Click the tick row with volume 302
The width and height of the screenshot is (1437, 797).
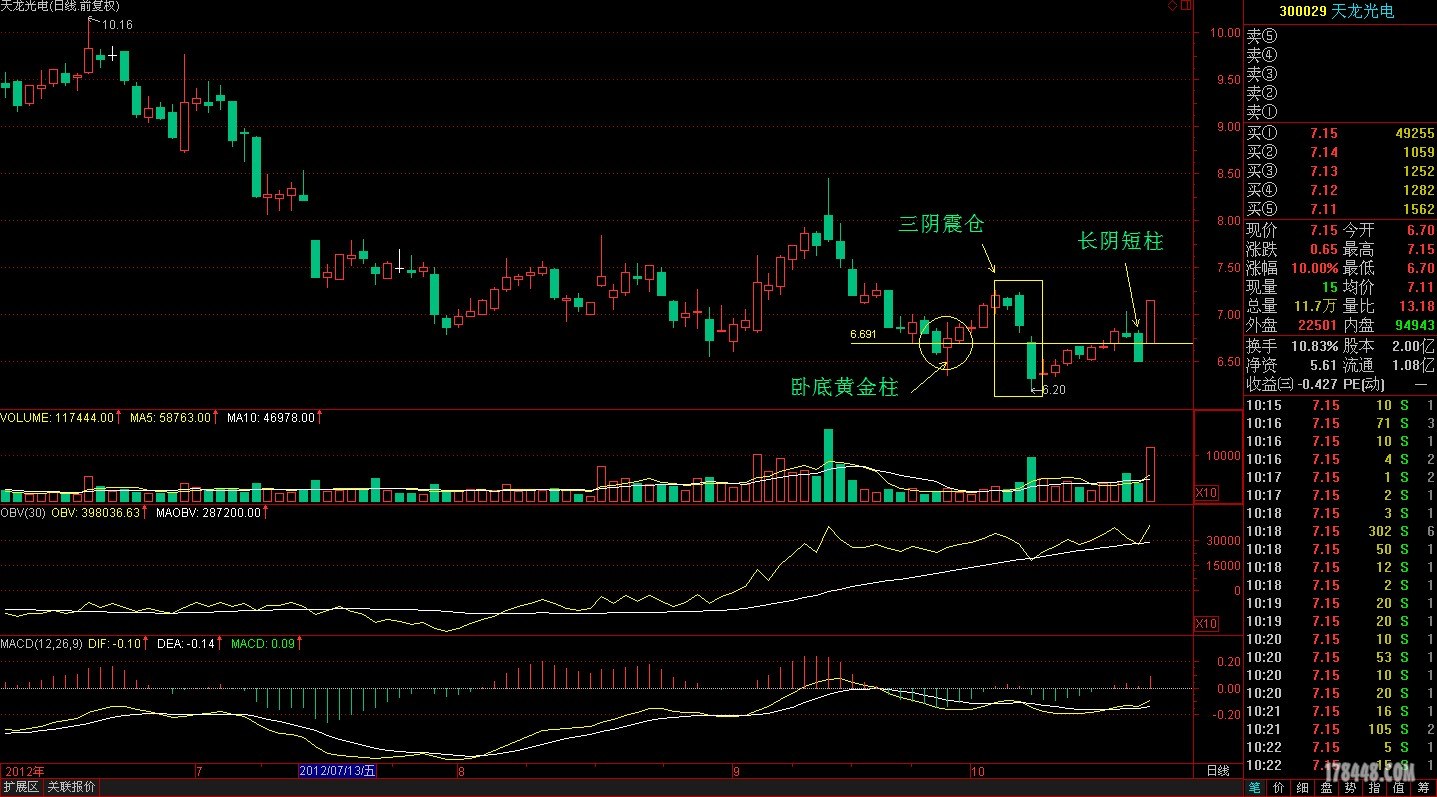1340,531
